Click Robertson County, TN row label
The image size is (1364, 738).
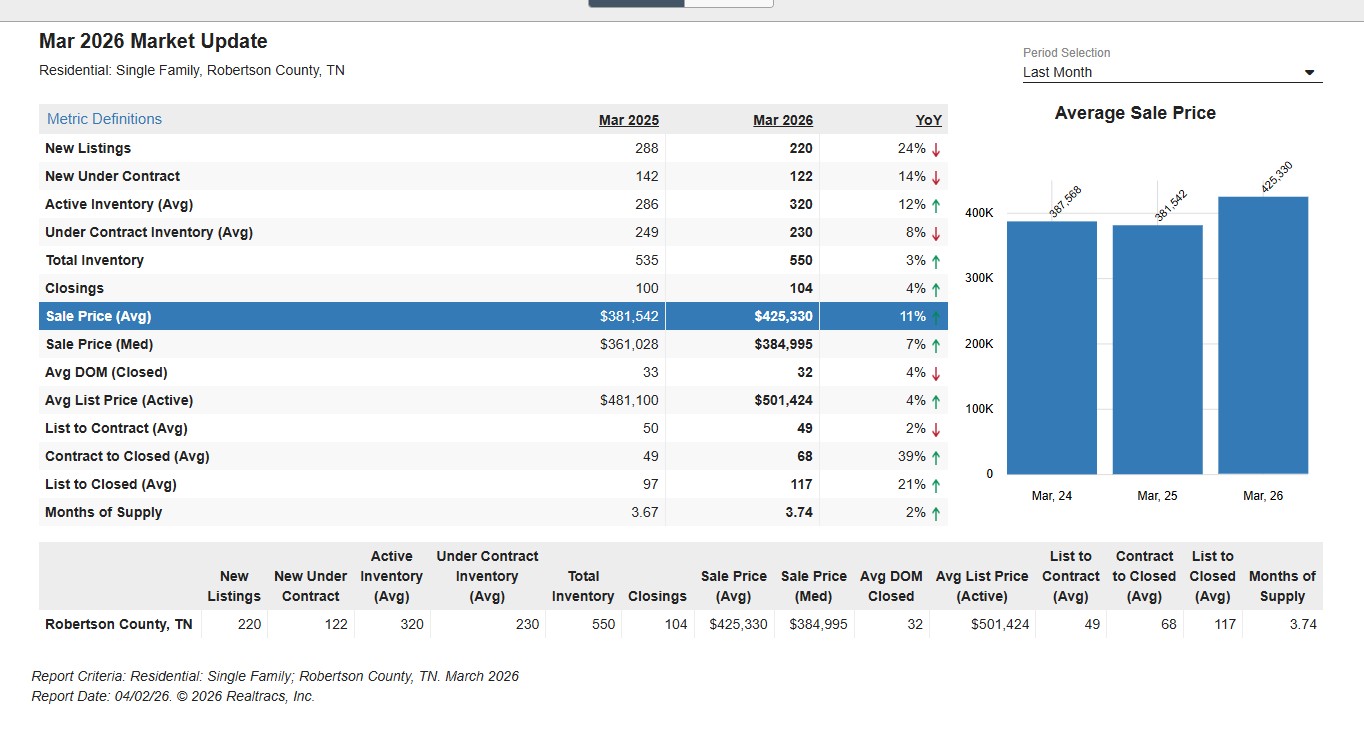119,624
